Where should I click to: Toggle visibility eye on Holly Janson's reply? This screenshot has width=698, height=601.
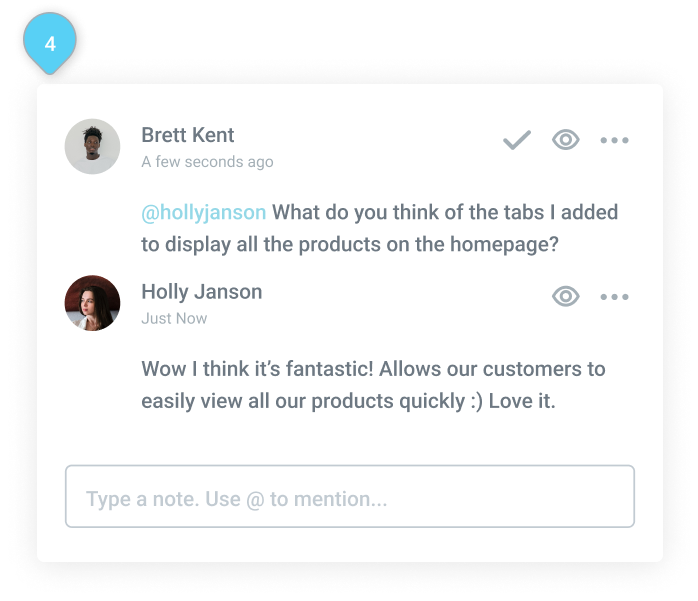pos(566,296)
